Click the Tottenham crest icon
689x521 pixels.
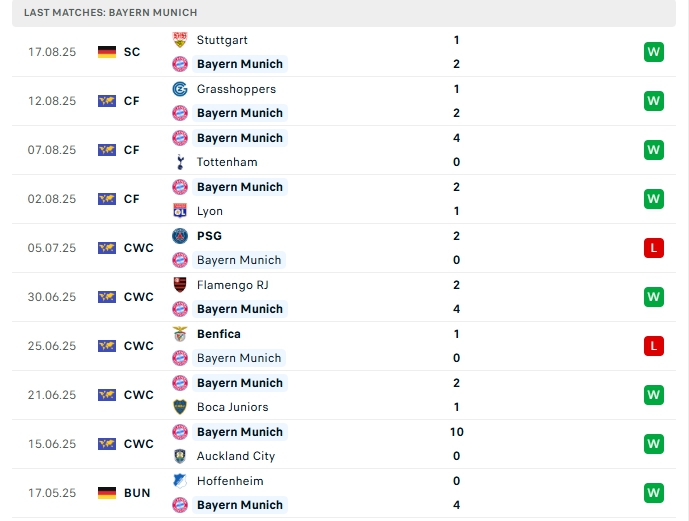tap(180, 162)
